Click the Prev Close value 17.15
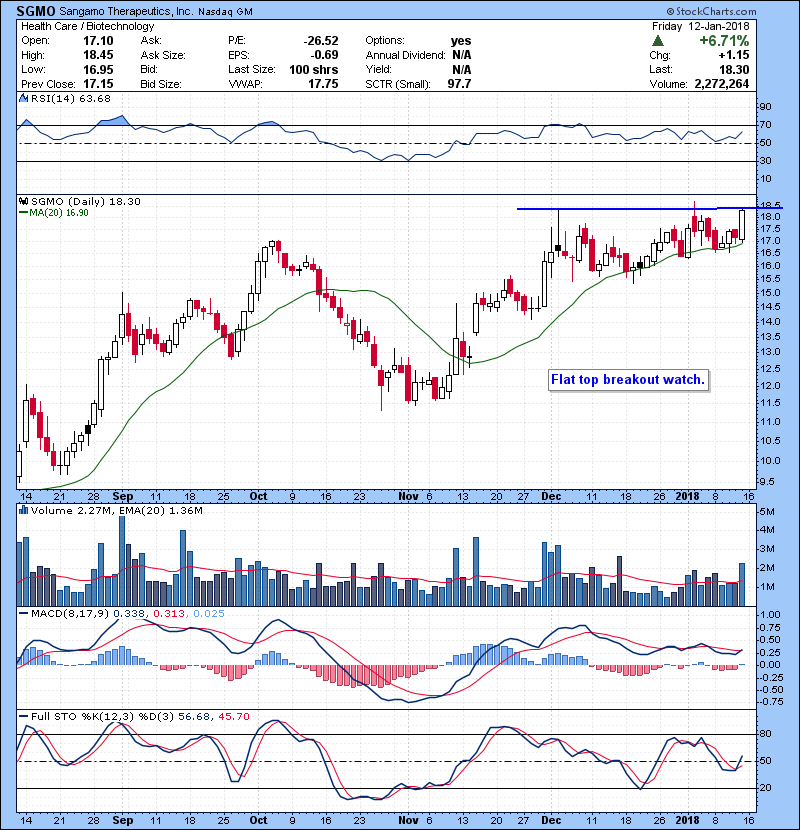Image resolution: width=800 pixels, height=830 pixels. 98,84
